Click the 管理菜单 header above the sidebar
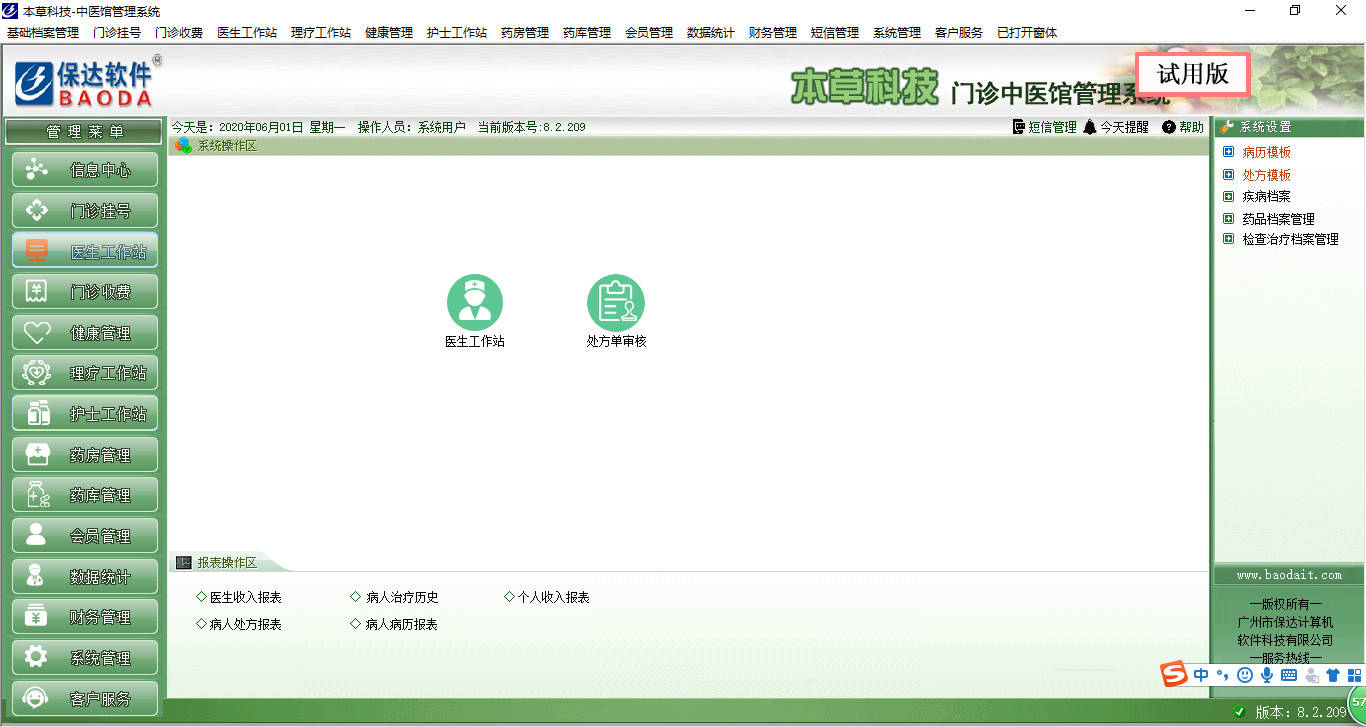This screenshot has height=727, width=1366. point(84,132)
